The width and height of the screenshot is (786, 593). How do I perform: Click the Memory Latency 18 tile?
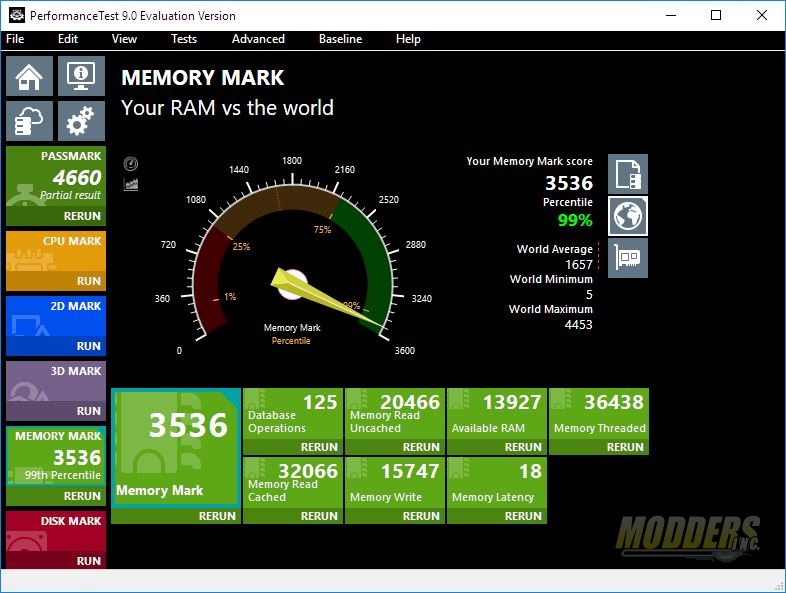[497, 483]
